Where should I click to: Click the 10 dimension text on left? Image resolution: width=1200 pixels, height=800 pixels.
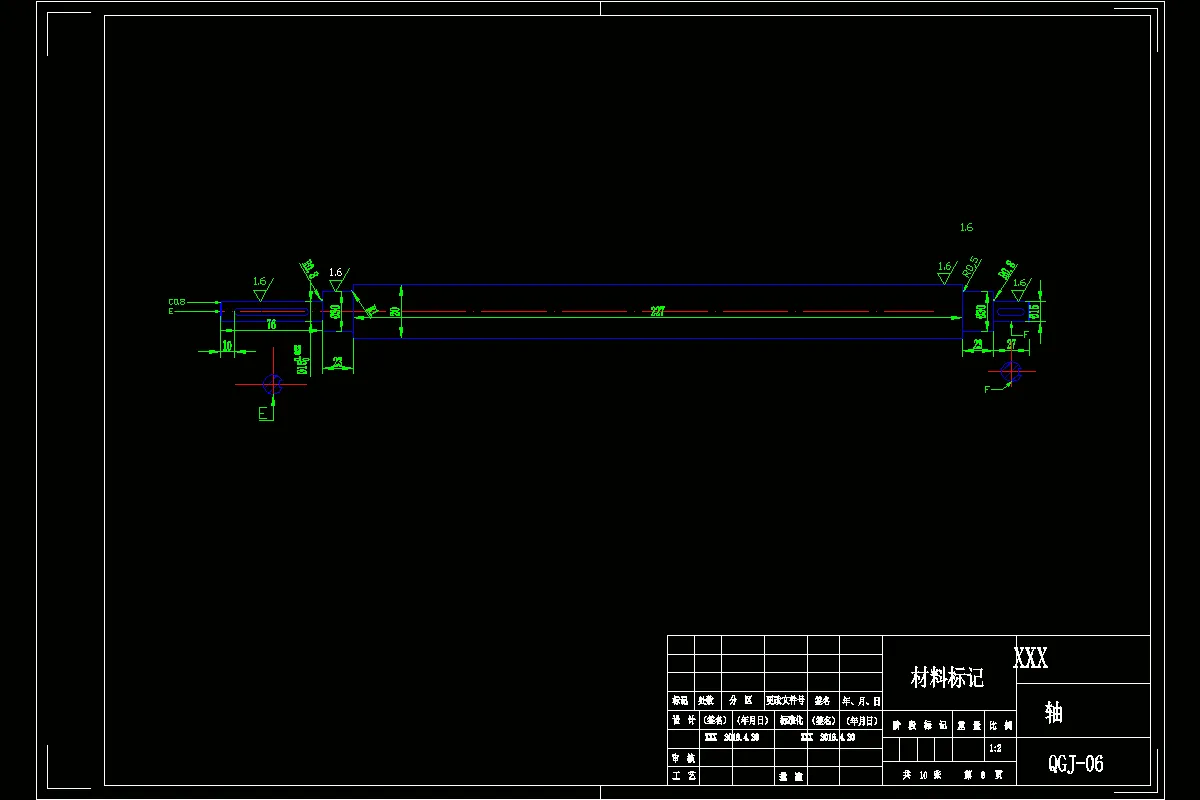227,345
